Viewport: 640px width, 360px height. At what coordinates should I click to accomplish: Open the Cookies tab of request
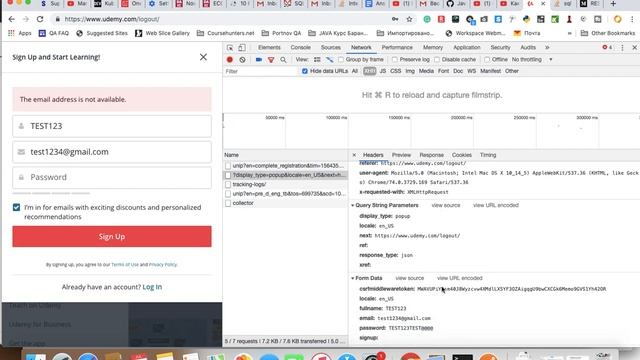tap(462, 155)
